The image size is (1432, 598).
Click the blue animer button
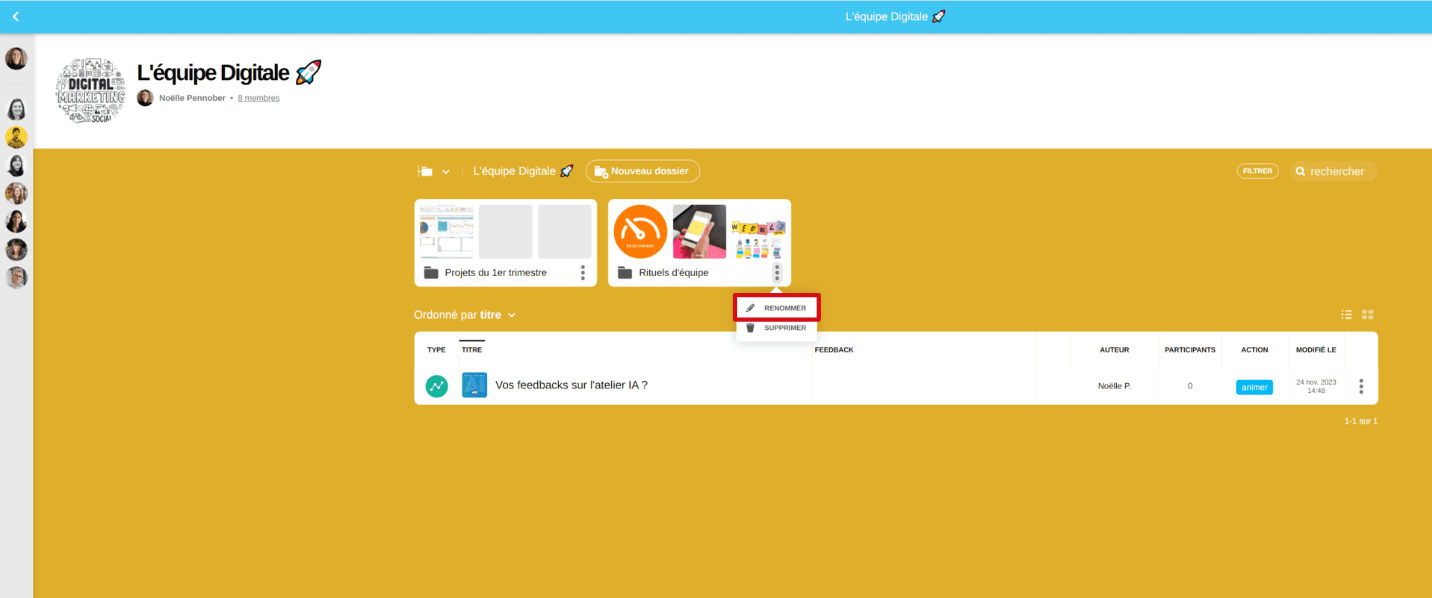pyautogui.click(x=1254, y=387)
